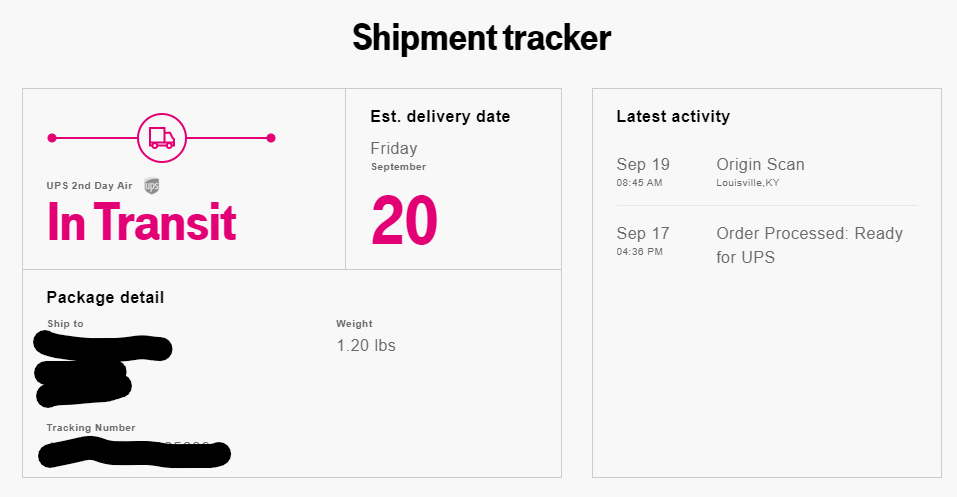Image resolution: width=957 pixels, height=497 pixels.
Task: Click the Sep 17 activity date
Action: (643, 233)
